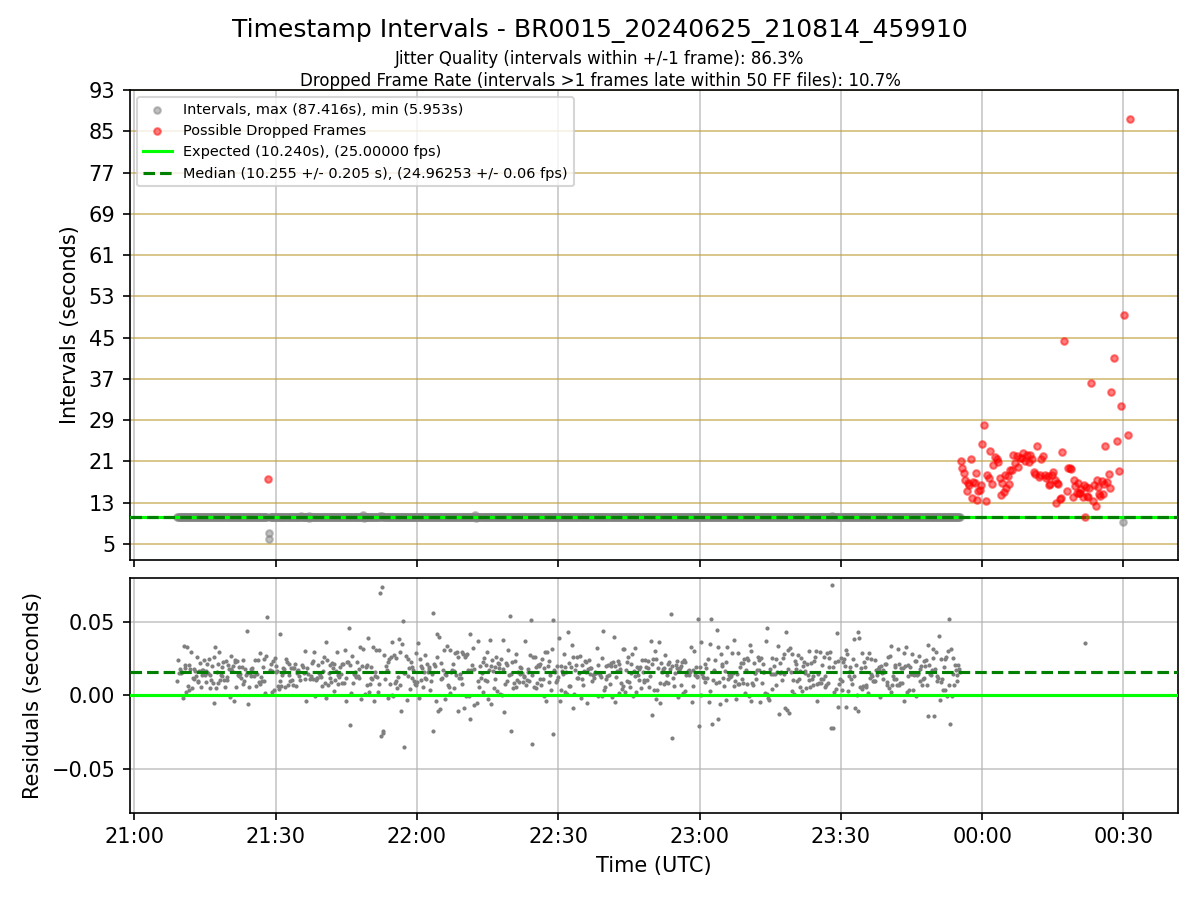This screenshot has width=1200, height=900.
Task: Click the 61 interval axis tick label
Action: [104, 256]
